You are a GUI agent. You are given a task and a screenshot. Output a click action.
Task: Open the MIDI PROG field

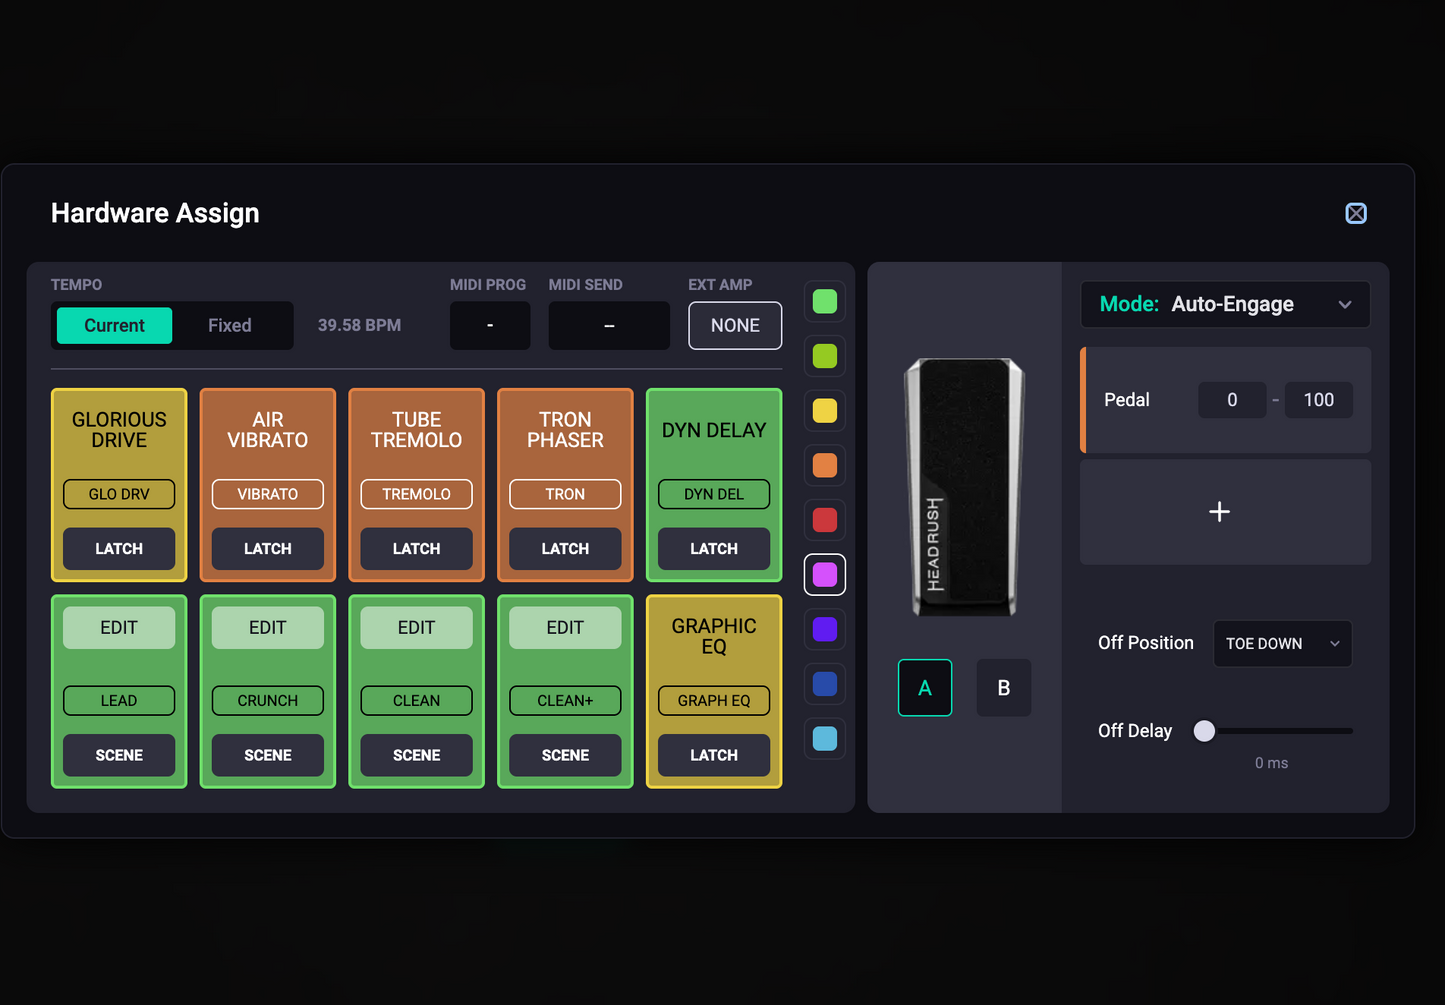[490, 326]
